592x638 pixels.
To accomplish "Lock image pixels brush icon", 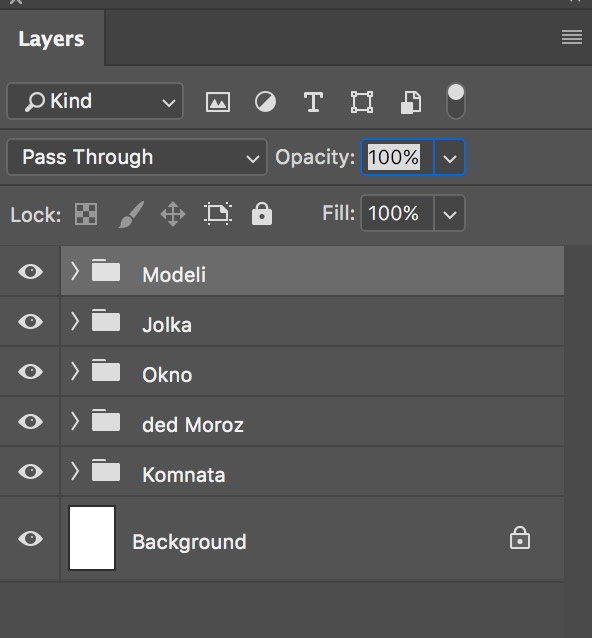I will click(131, 214).
